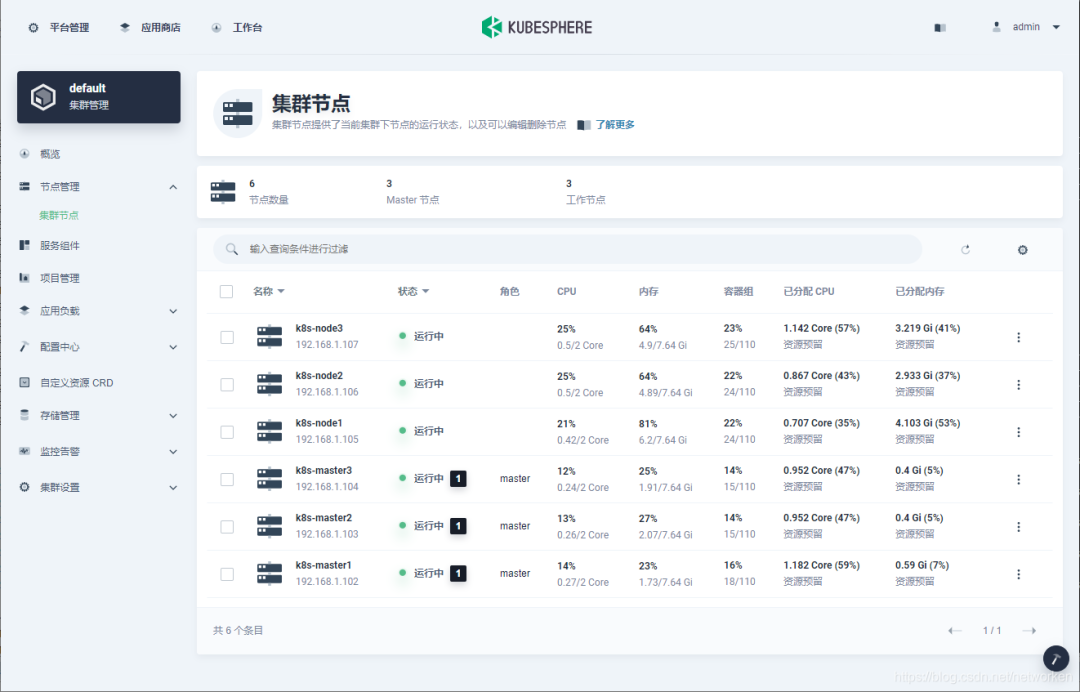Click the server icon of k8s-master1
This screenshot has width=1080, height=692.
click(x=269, y=573)
